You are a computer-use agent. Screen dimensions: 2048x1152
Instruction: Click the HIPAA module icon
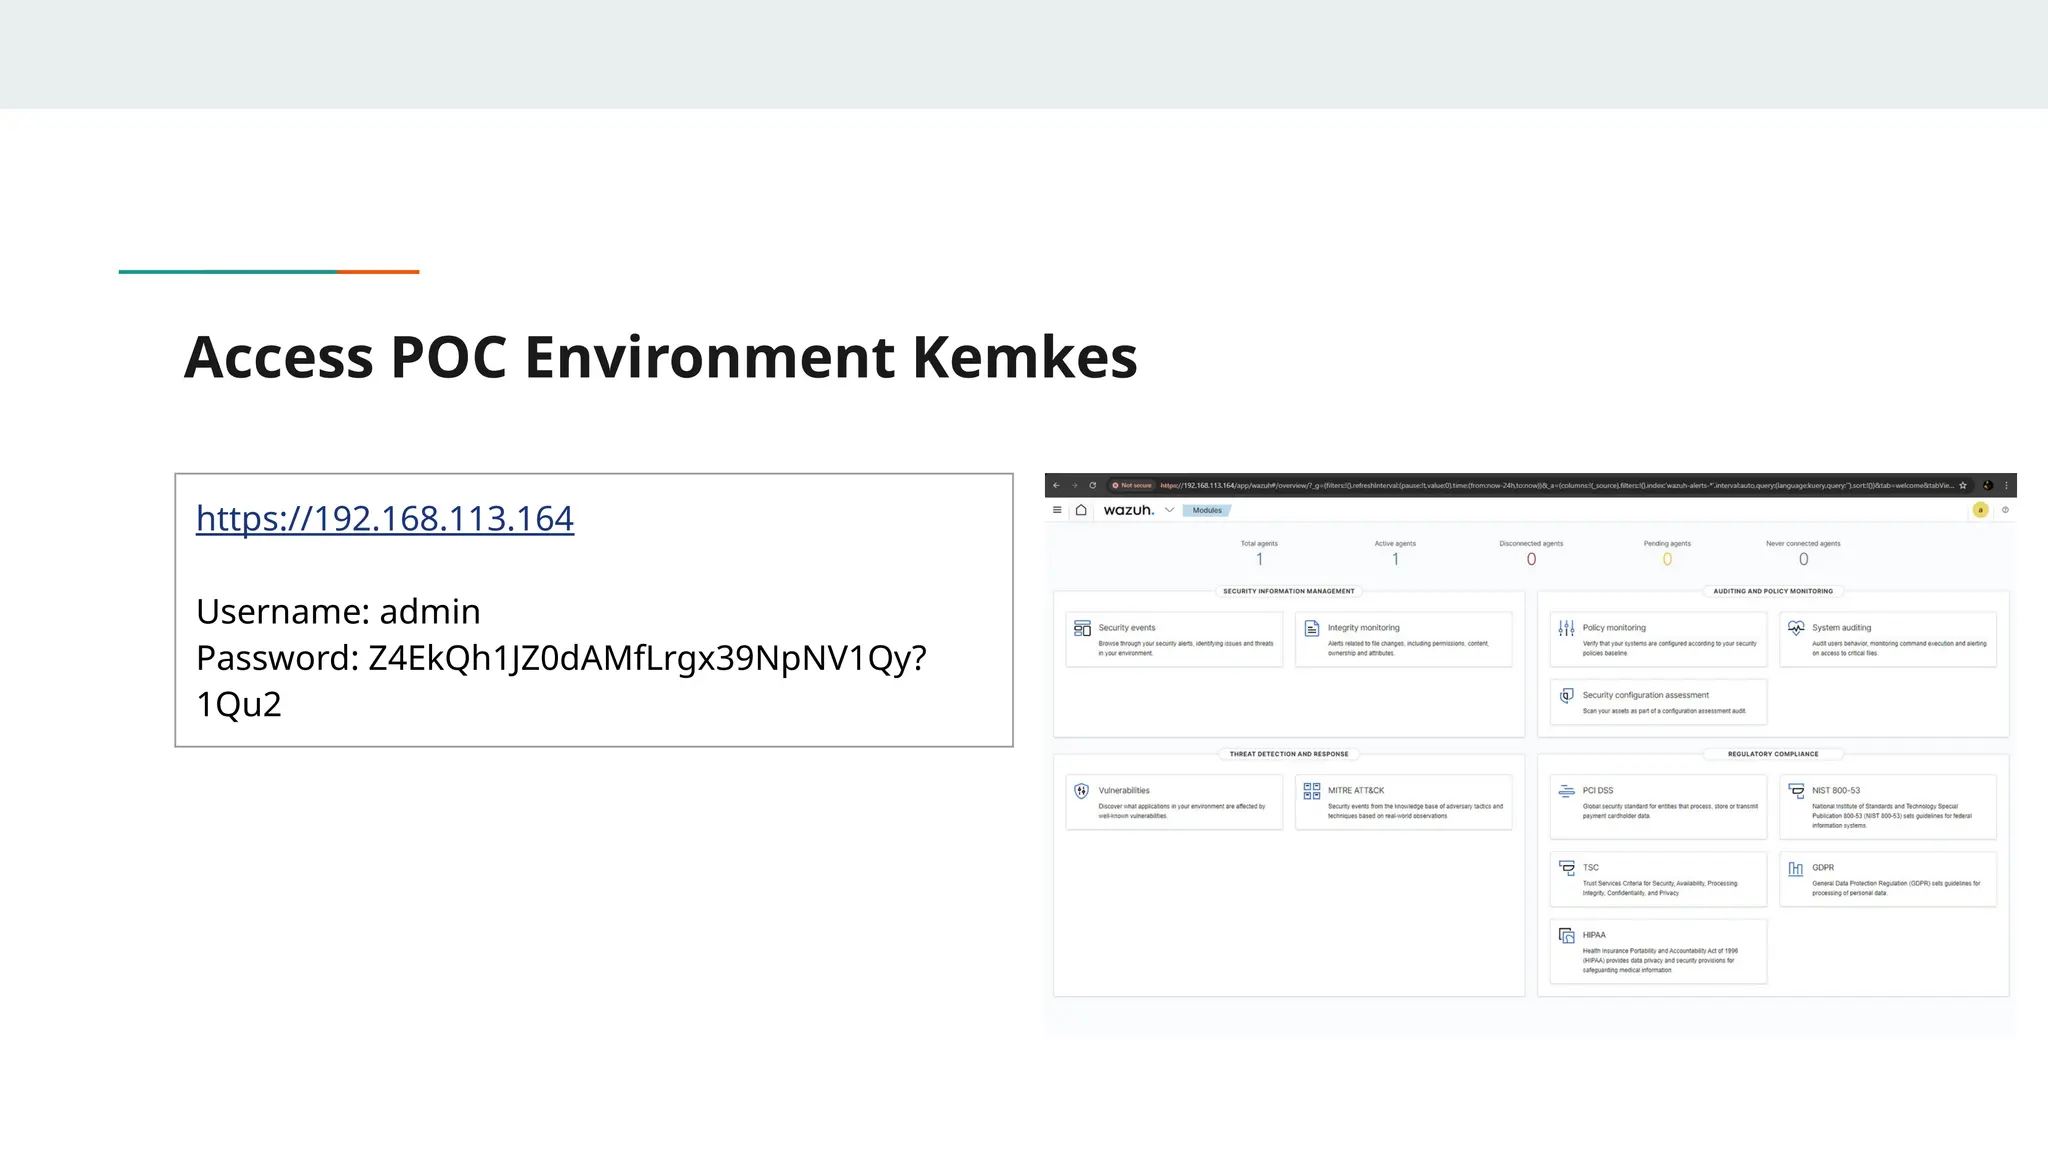coord(1567,935)
